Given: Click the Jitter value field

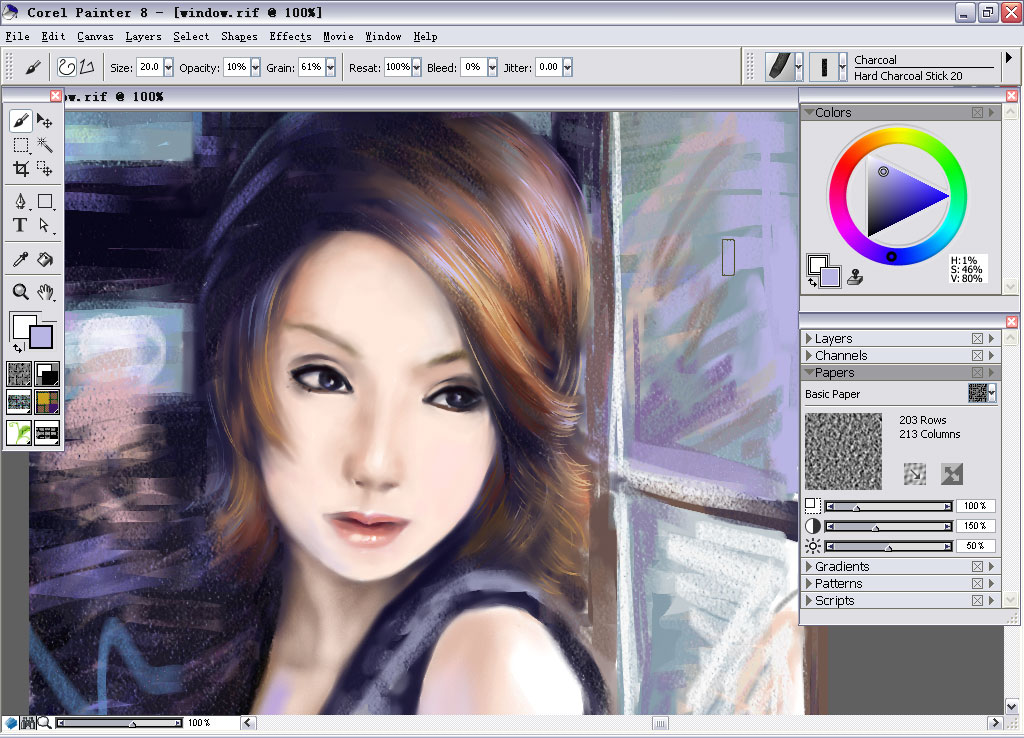Looking at the screenshot, I should click(x=549, y=67).
